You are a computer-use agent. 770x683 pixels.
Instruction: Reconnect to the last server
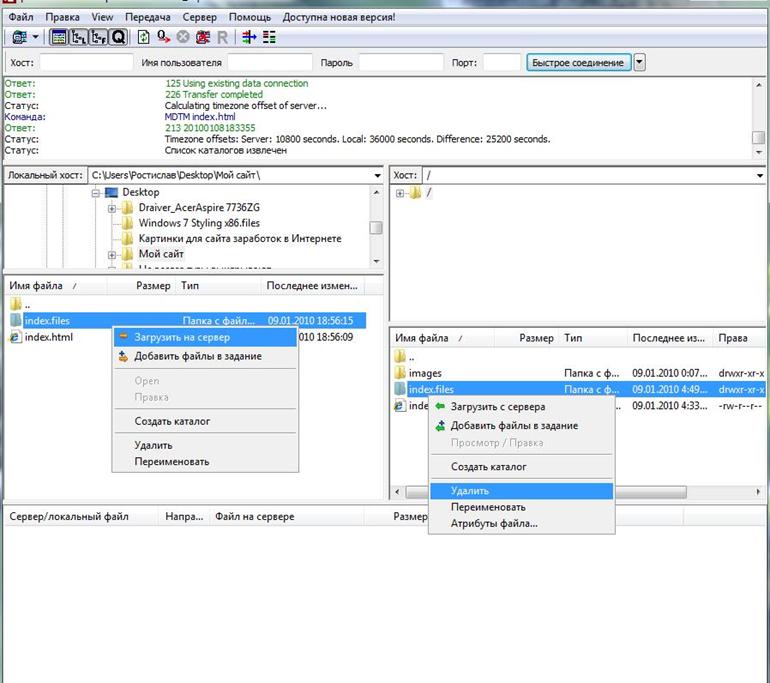(x=222, y=37)
